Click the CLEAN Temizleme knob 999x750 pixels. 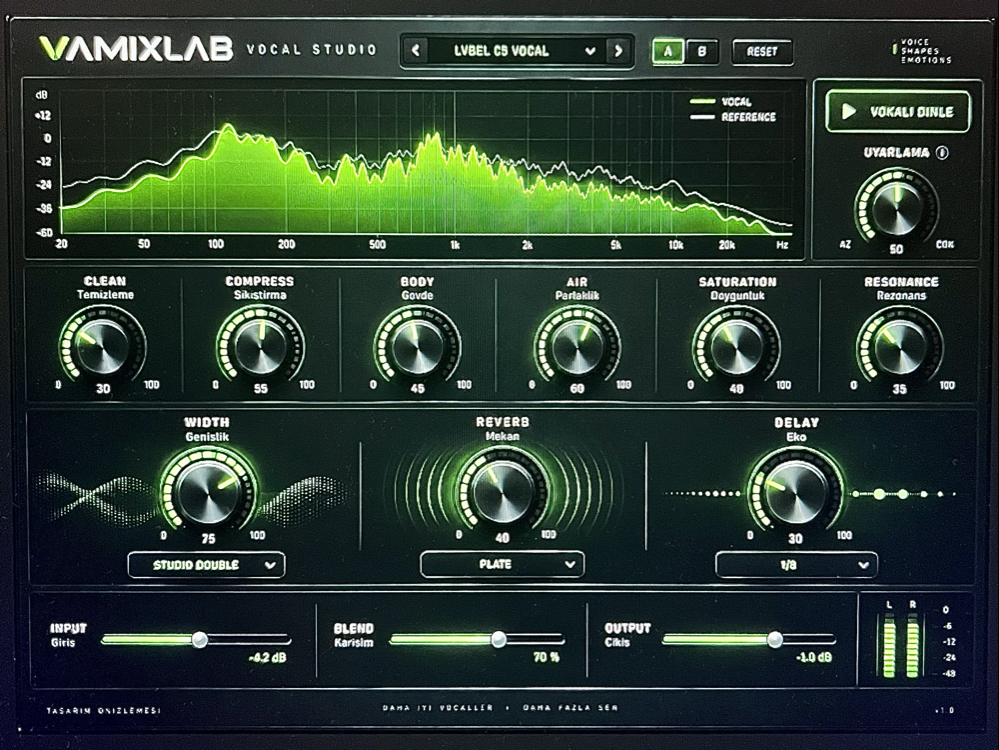pyautogui.click(x=103, y=346)
